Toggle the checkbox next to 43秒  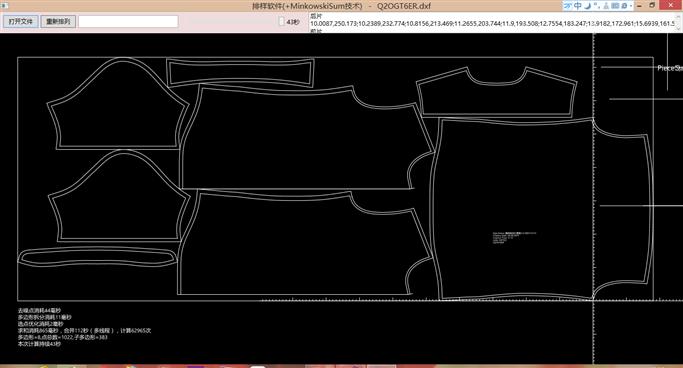point(281,21)
